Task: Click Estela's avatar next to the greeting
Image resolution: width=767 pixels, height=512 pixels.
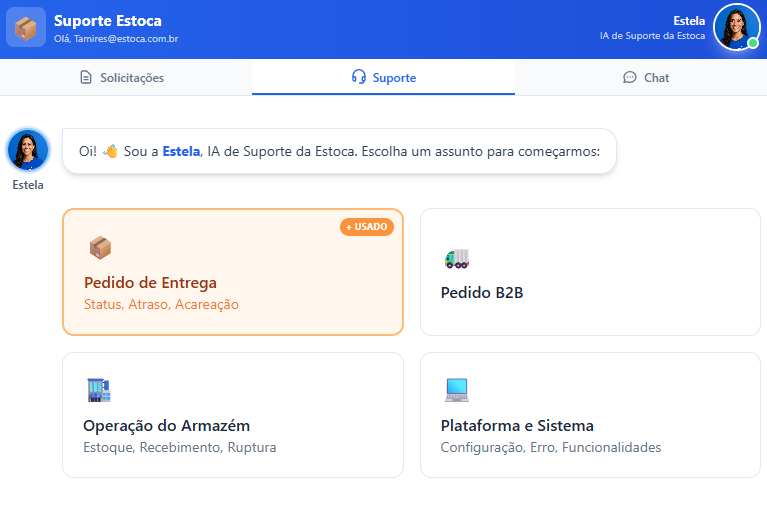Action: coord(27,150)
